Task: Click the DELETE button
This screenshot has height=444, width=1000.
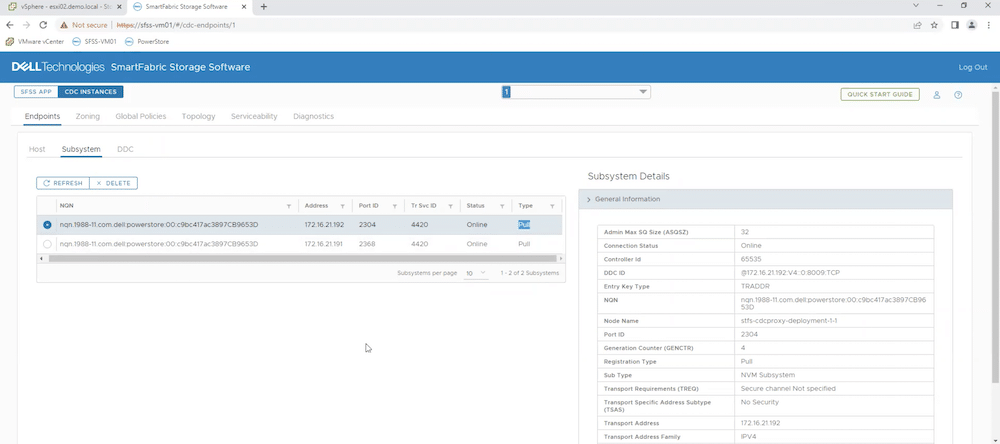Action: pyautogui.click(x=114, y=183)
